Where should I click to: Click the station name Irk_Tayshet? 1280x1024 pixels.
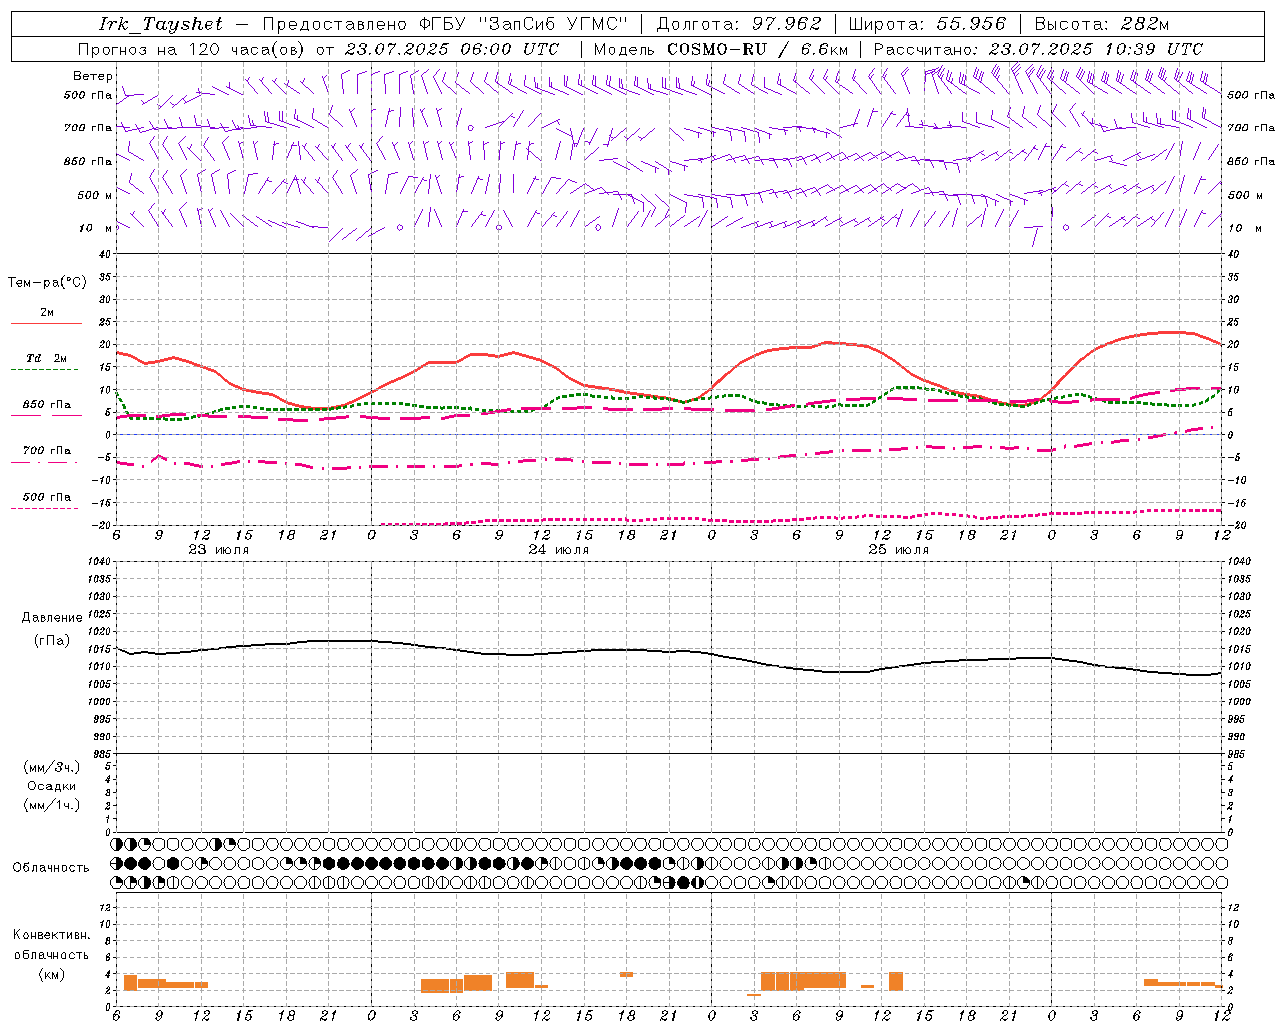(161, 24)
